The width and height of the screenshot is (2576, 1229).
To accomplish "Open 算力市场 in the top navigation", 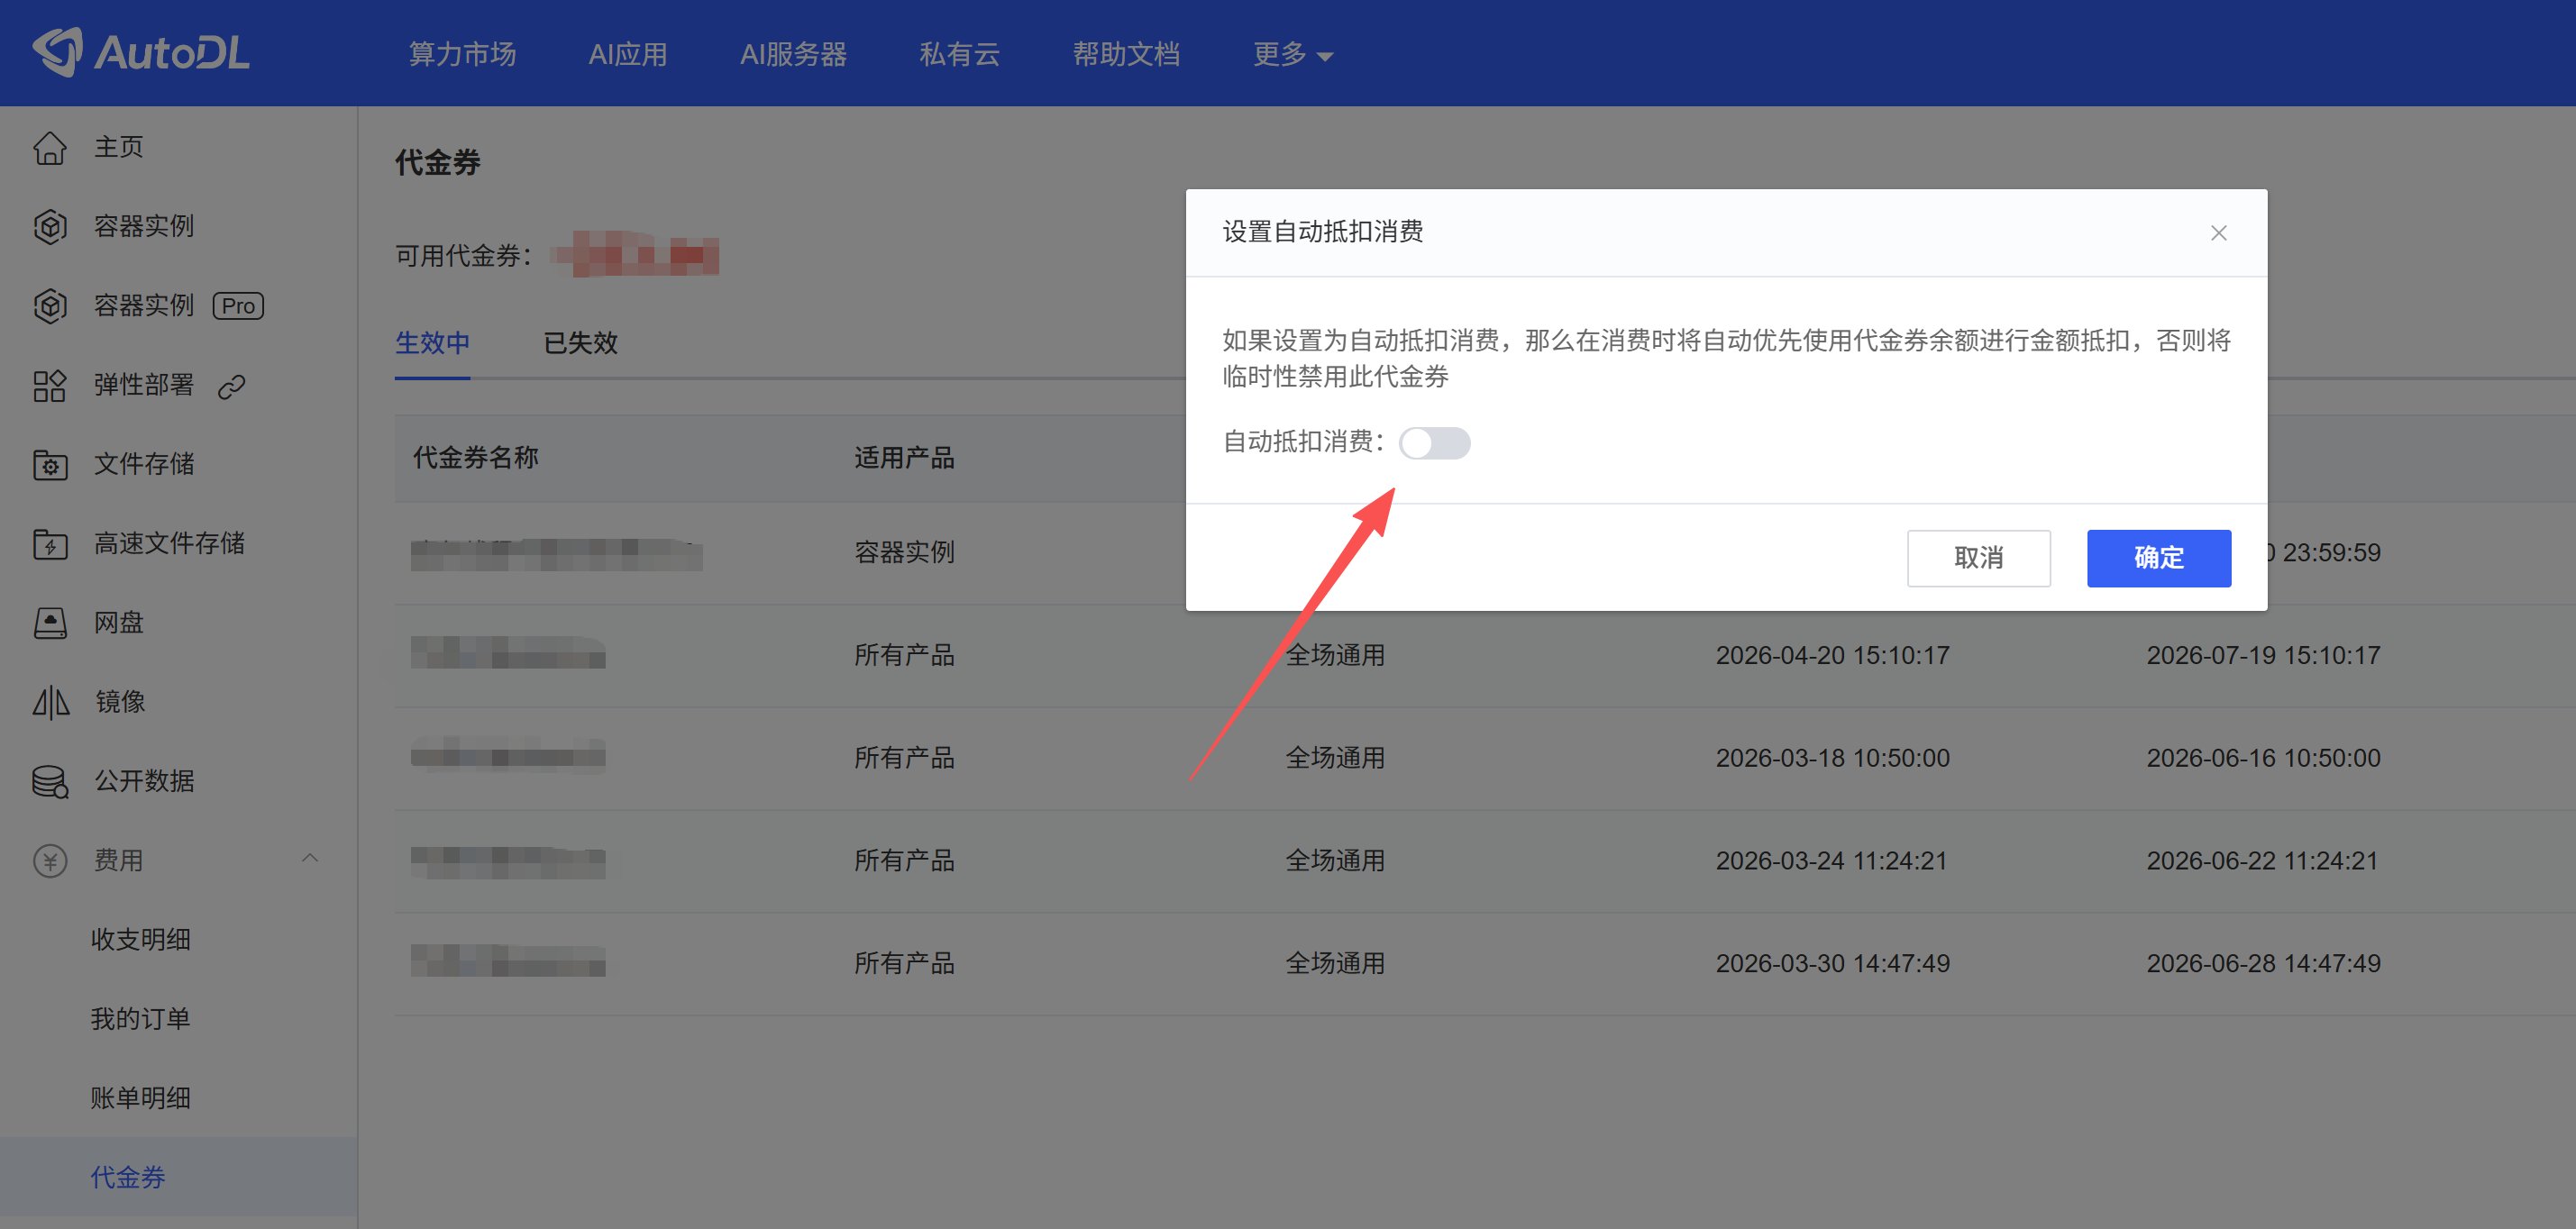I will [x=462, y=54].
